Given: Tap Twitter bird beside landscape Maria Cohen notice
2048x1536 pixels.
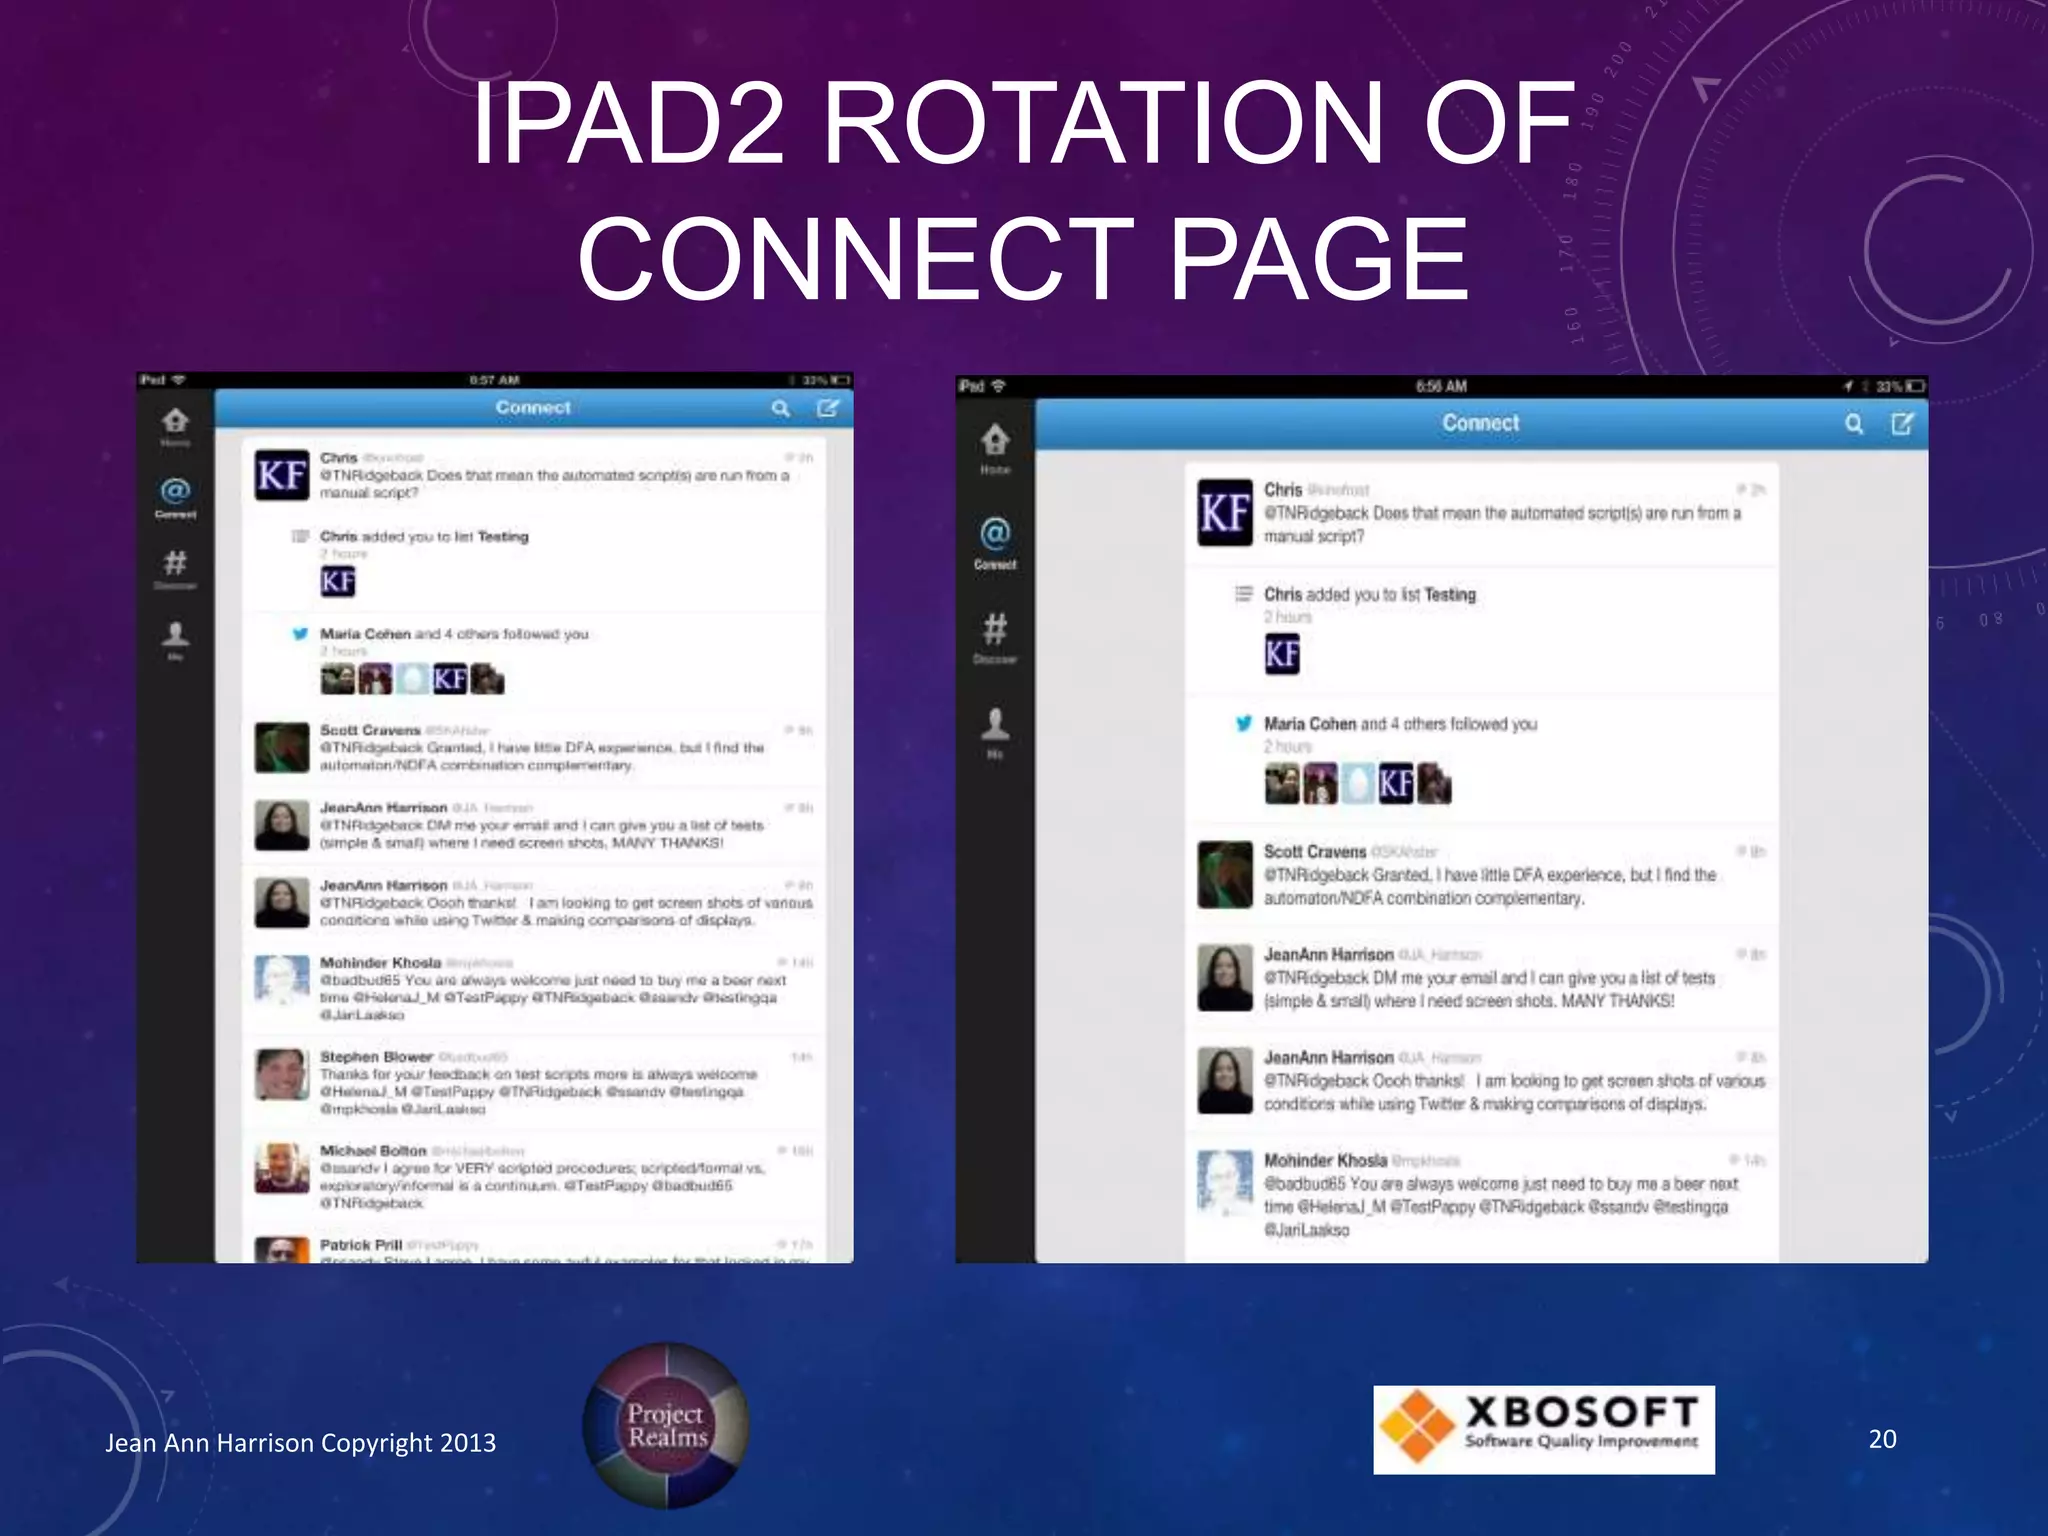Looking at the screenshot, I should pyautogui.click(x=1244, y=723).
